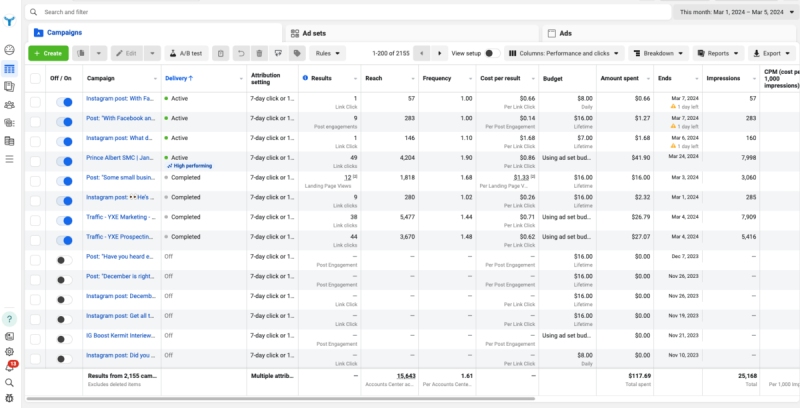Image resolution: width=800 pixels, height=408 pixels.
Task: Click the previous page arrow in pagination
Action: [421, 53]
